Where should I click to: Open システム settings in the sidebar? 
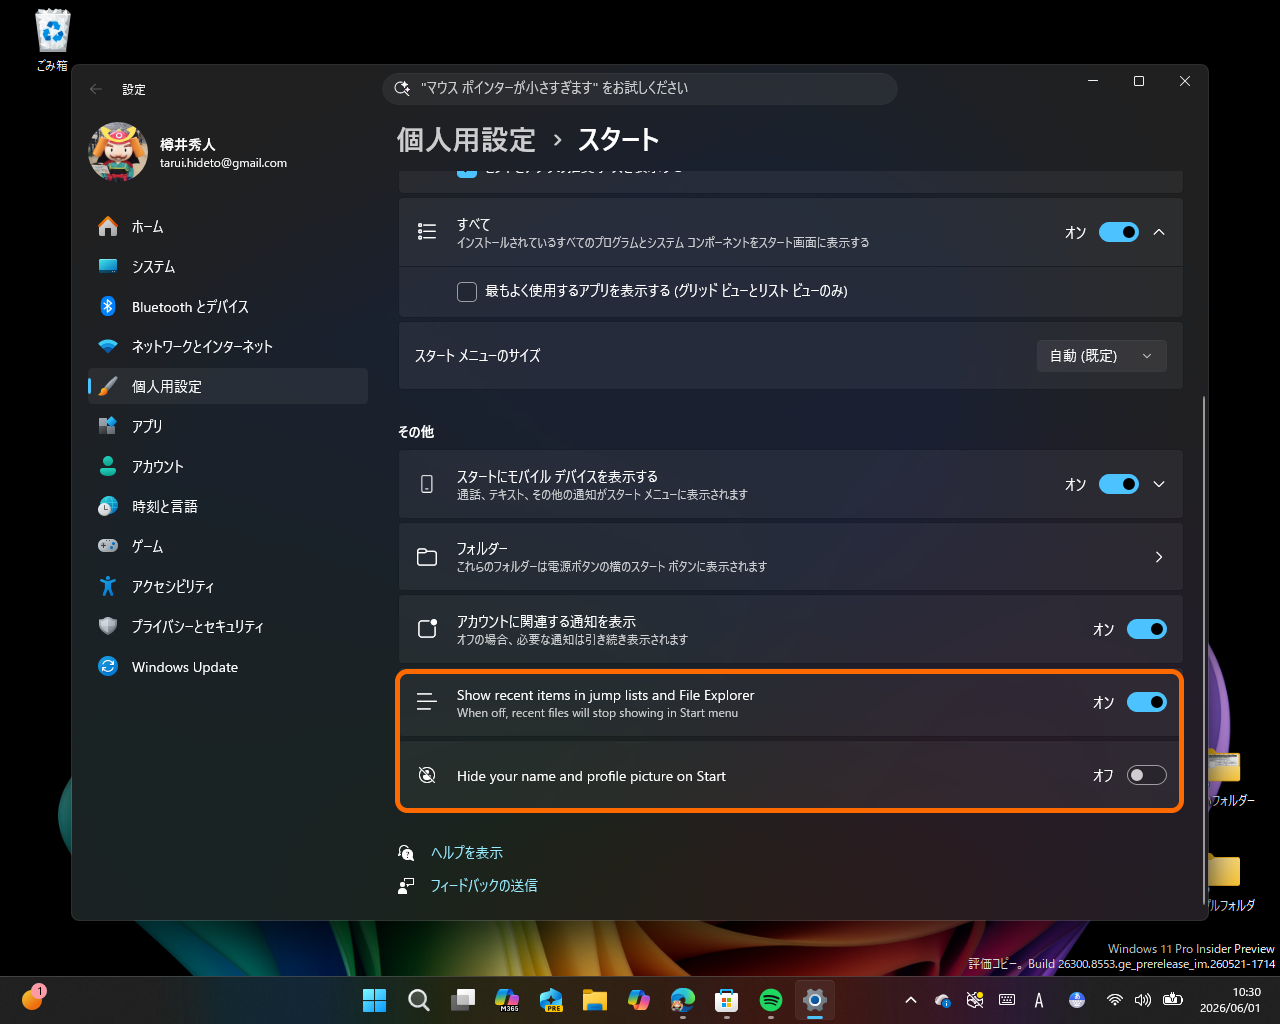point(228,267)
